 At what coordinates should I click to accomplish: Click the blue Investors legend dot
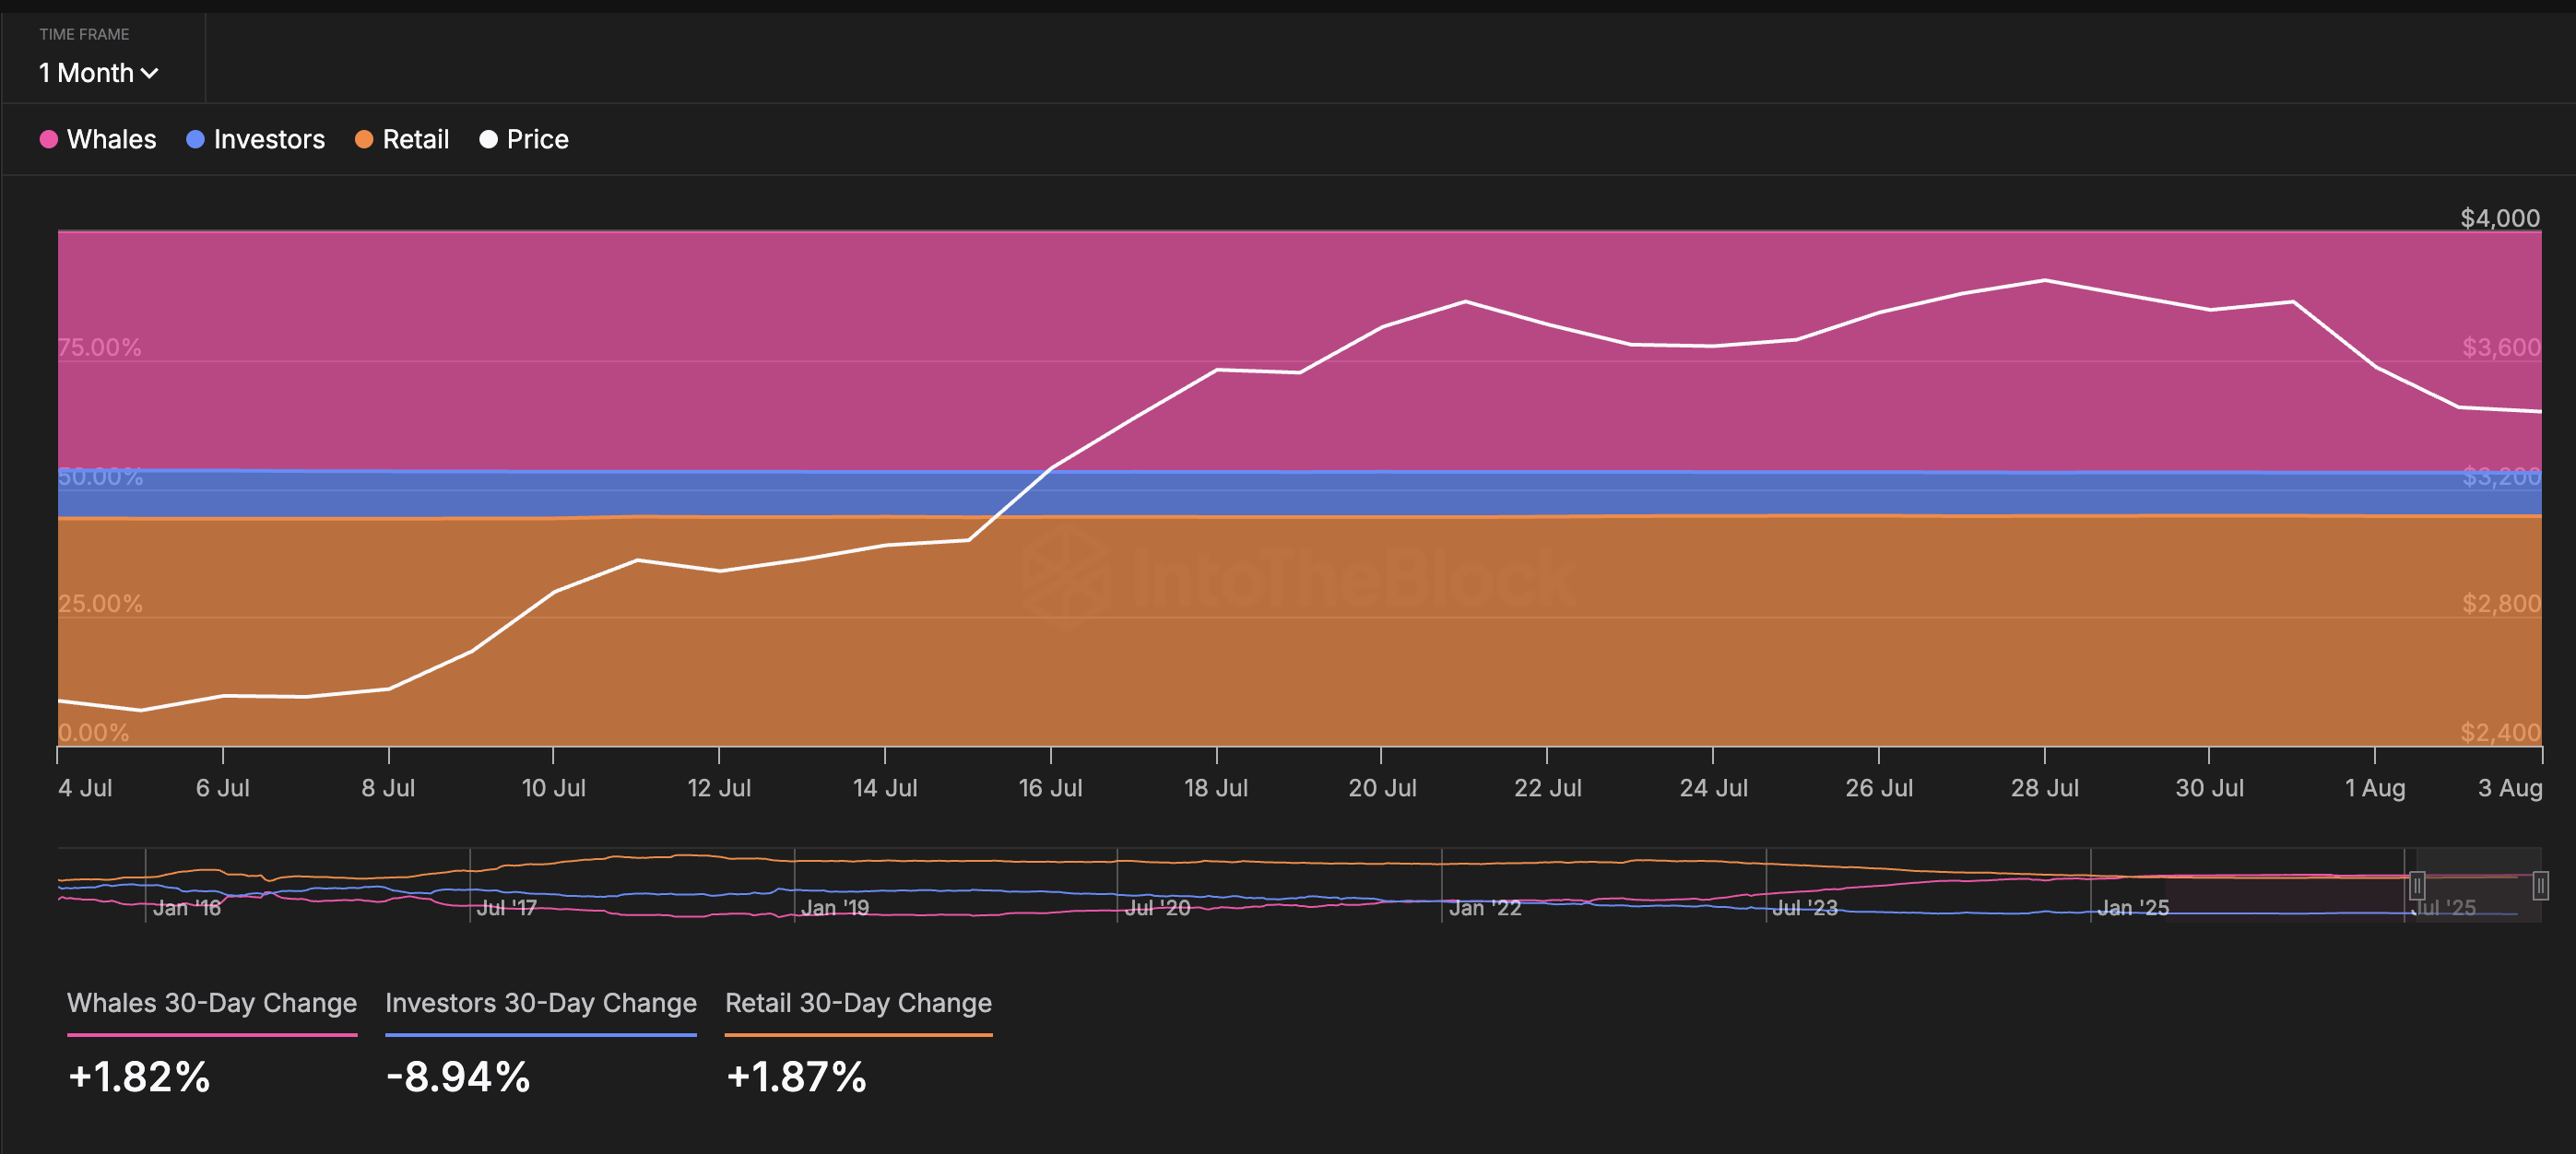click(x=195, y=139)
